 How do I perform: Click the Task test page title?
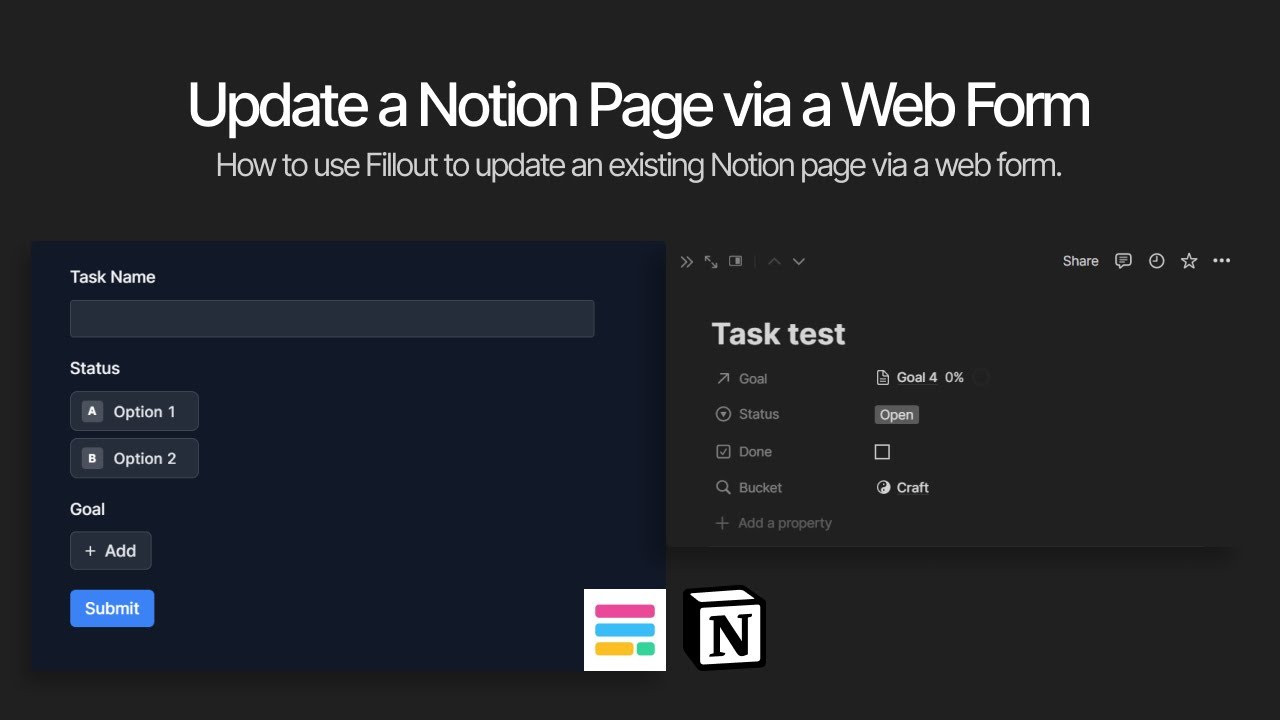778,334
